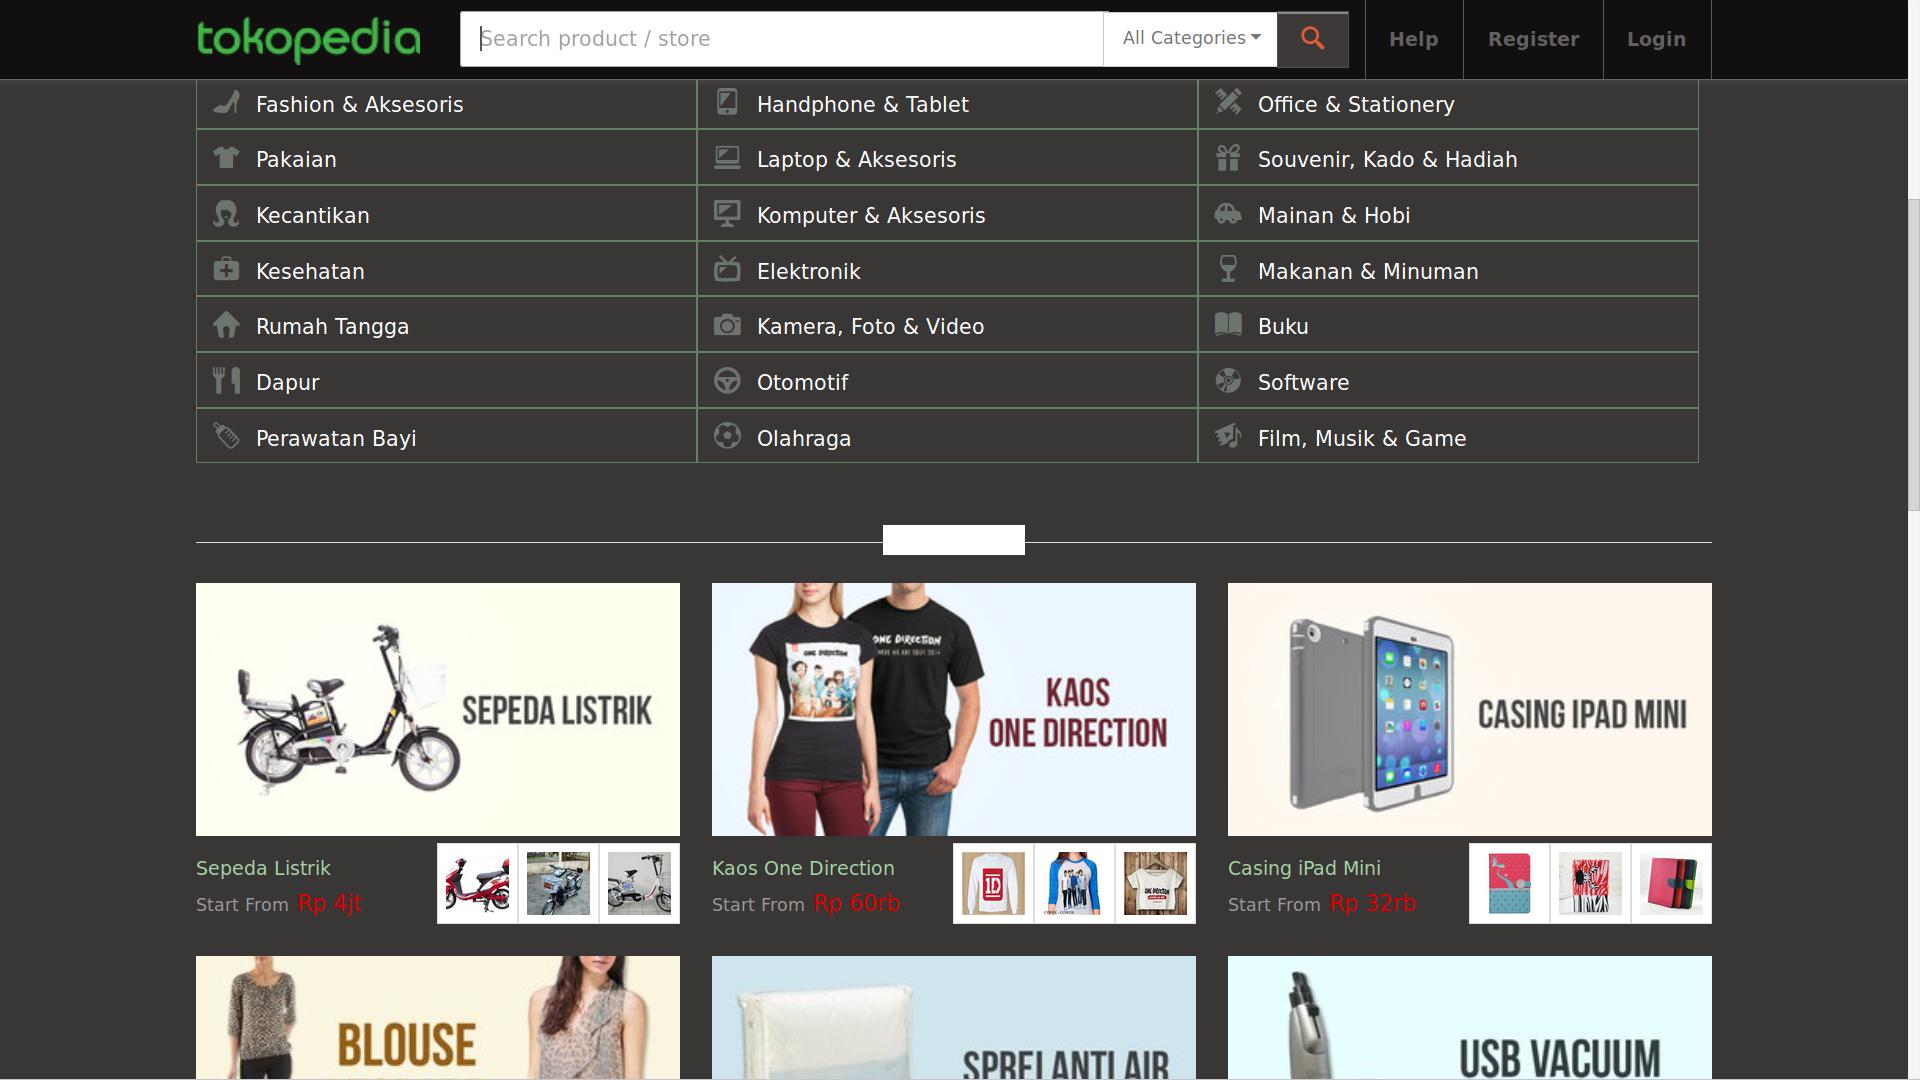This screenshot has width=1920, height=1080.
Task: Click the Rp 60rb price text
Action: pos(857,903)
